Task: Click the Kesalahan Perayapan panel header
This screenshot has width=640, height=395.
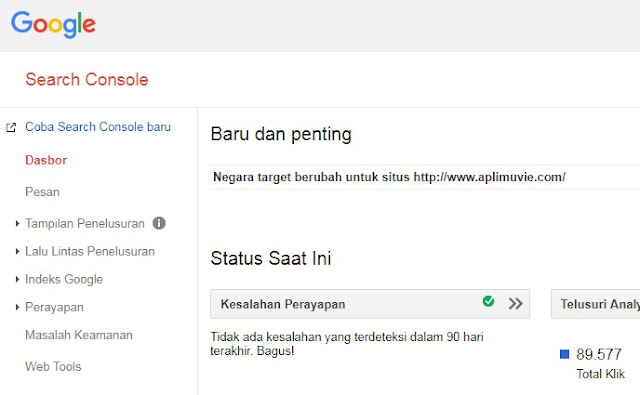Action: tap(370, 304)
